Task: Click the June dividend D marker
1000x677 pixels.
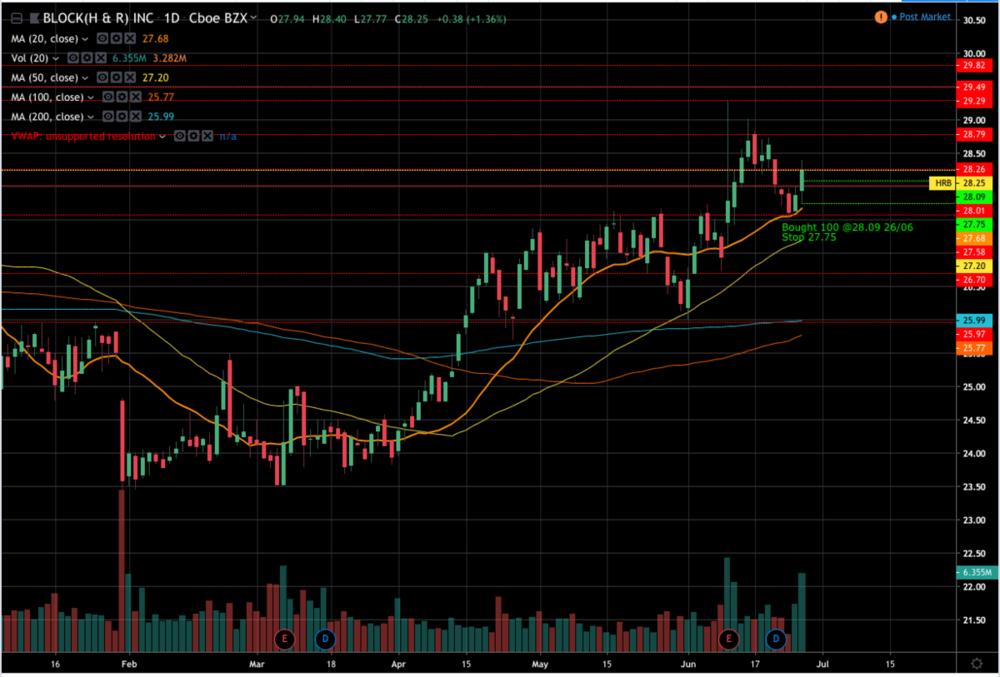Action: [x=775, y=637]
